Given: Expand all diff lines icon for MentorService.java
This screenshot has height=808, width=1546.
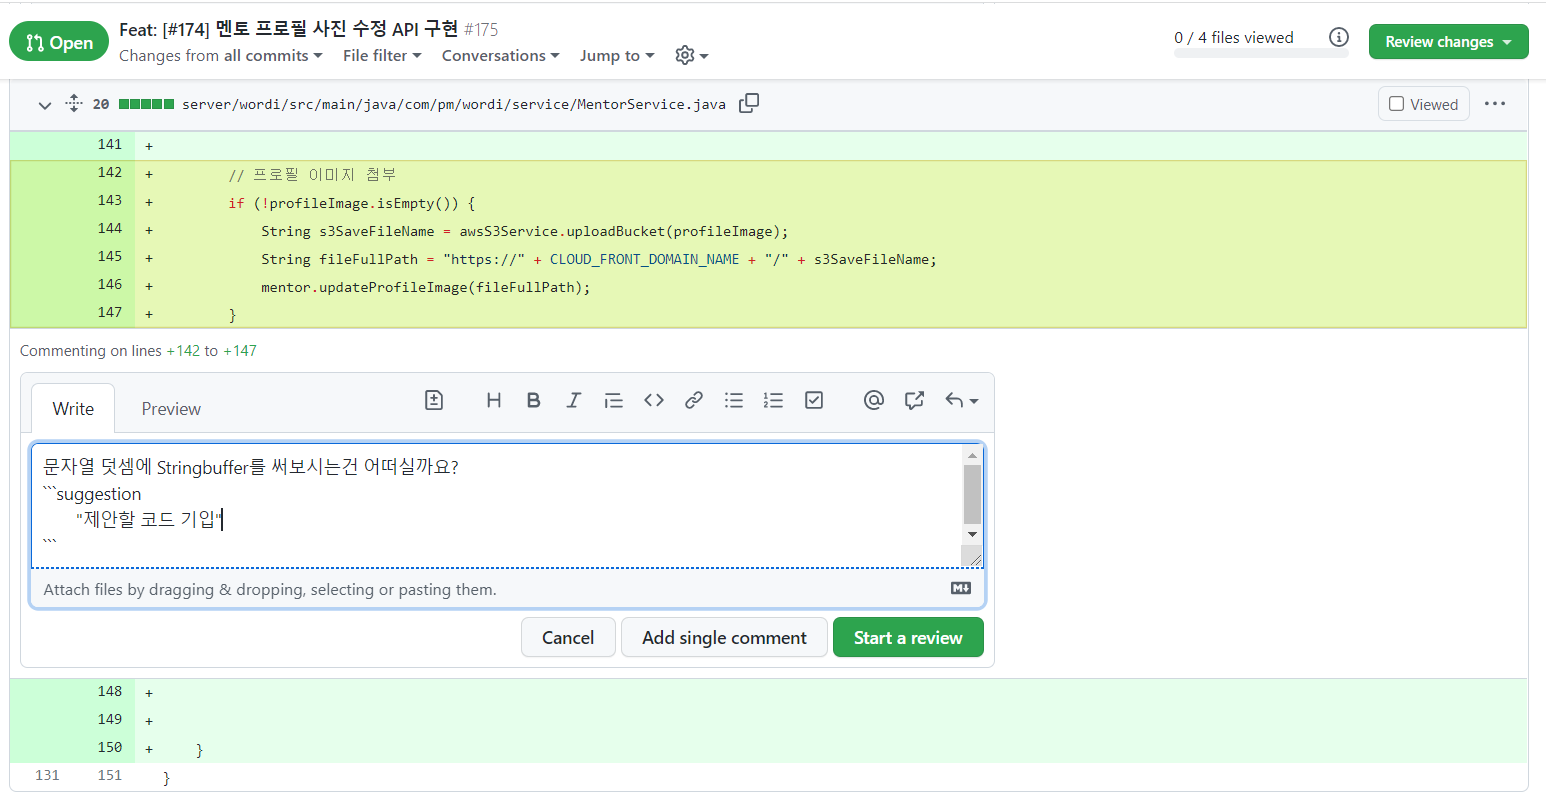Looking at the screenshot, I should [74, 103].
